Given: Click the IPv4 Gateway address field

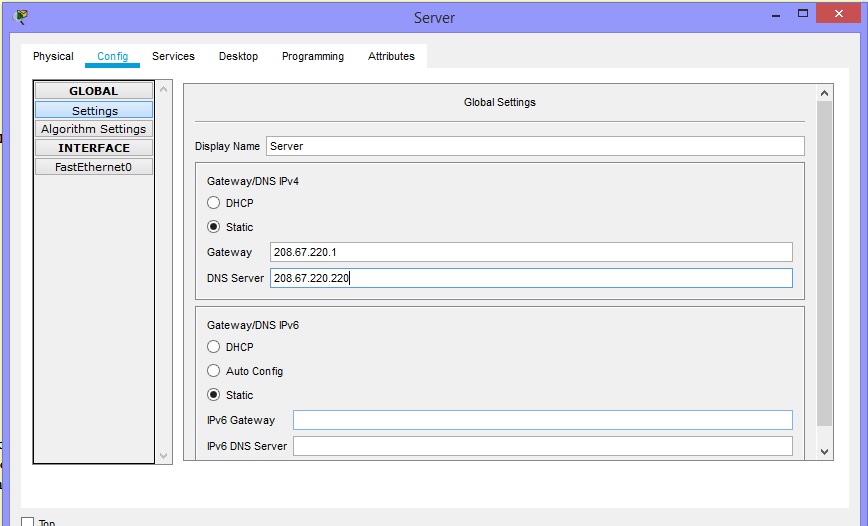Looking at the screenshot, I should coord(530,252).
